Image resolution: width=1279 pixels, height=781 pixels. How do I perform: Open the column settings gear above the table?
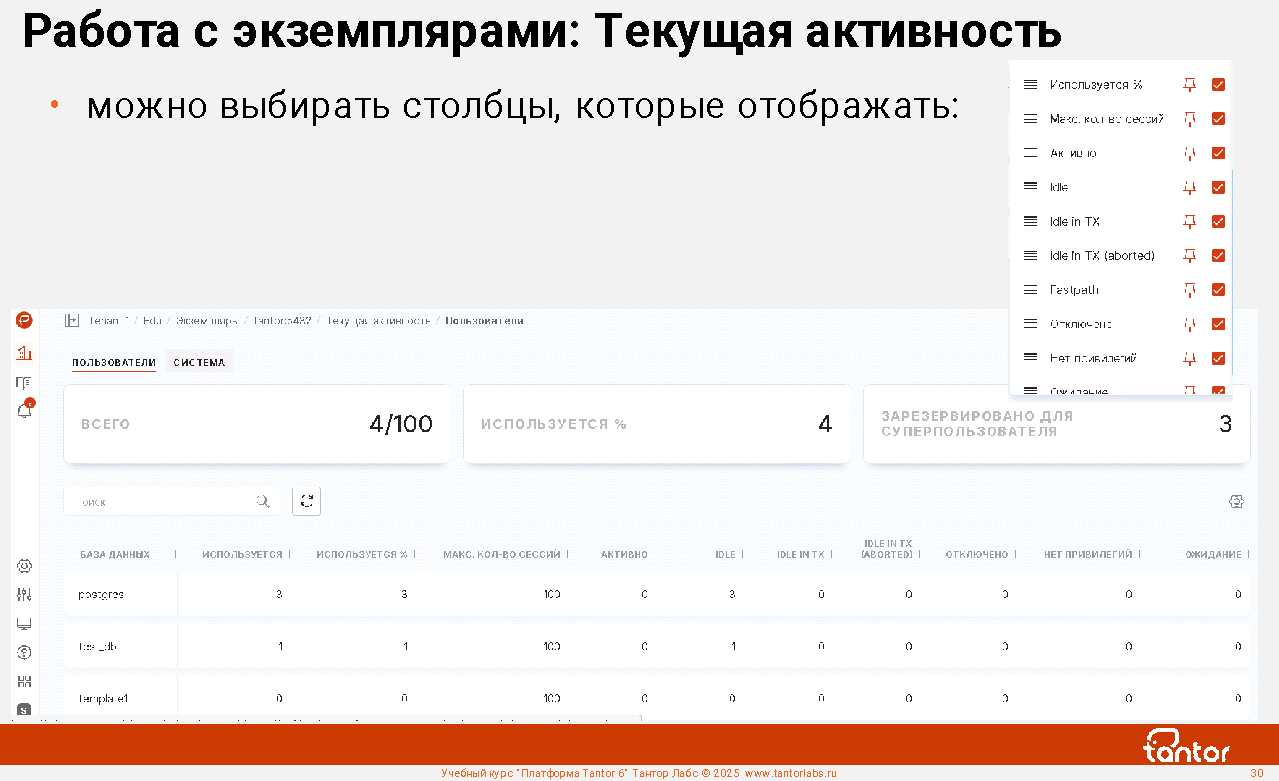1236,501
